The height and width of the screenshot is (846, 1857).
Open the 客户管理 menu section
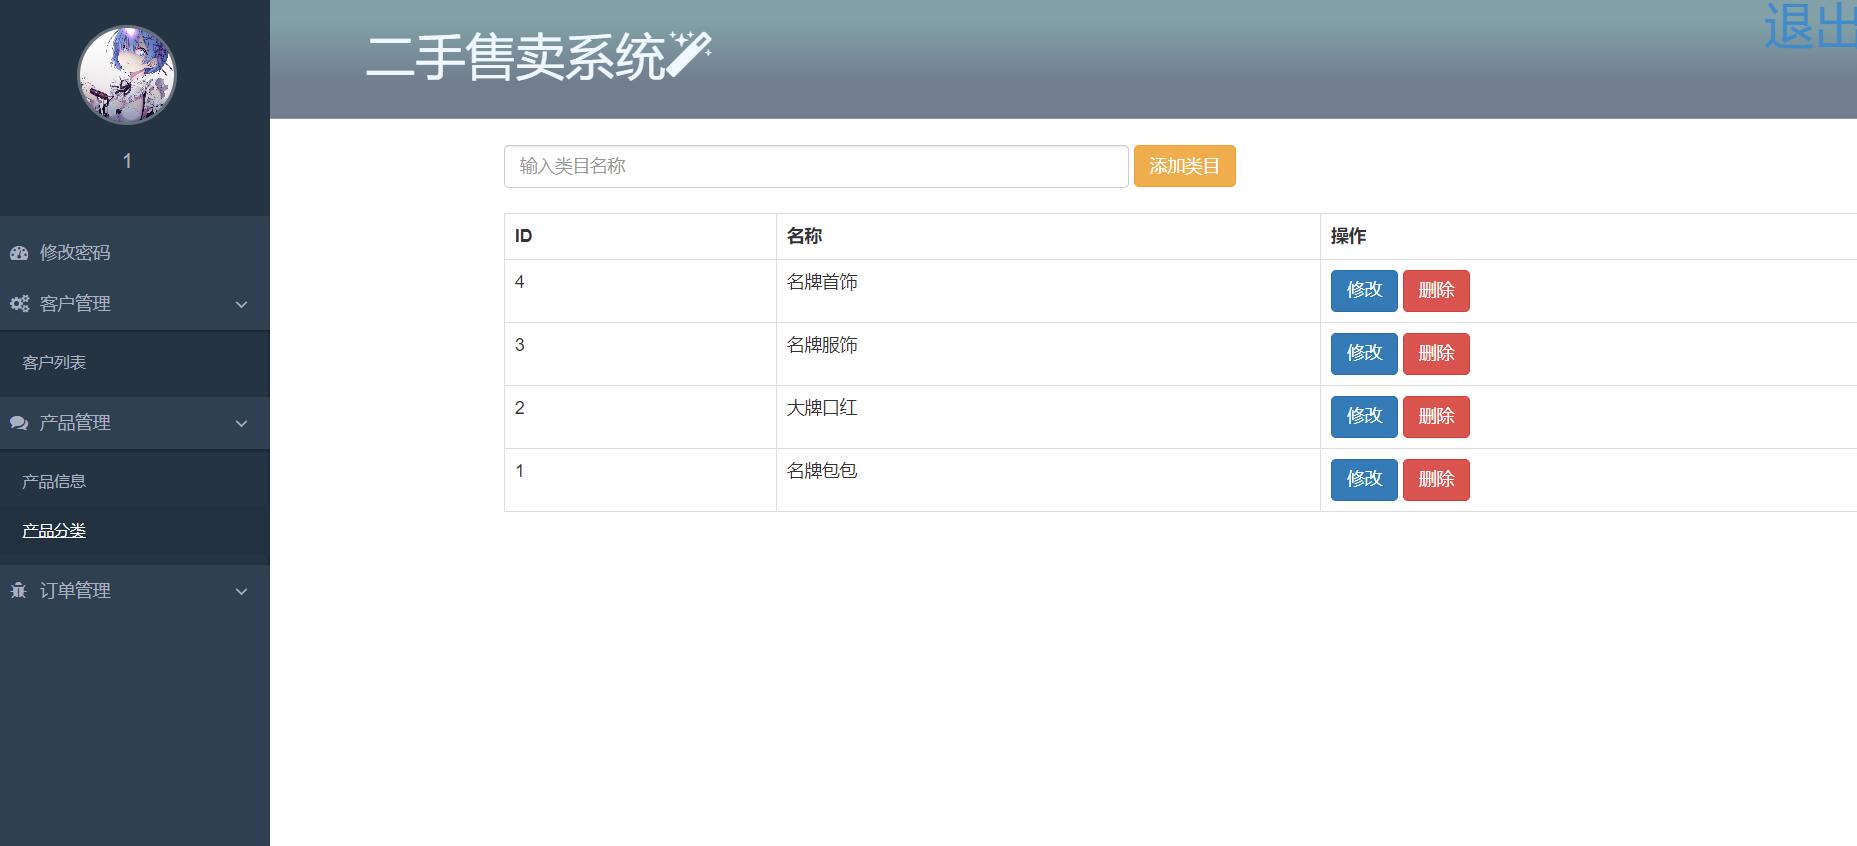[135, 304]
